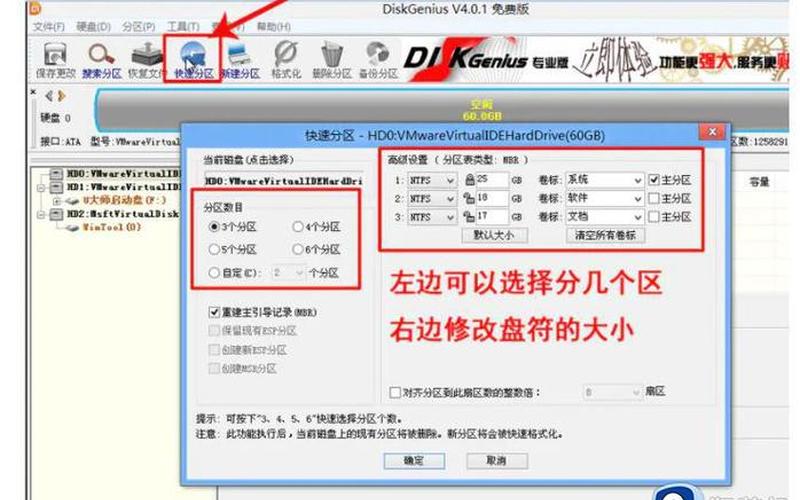Close the disk panel with small x
This screenshot has height=500, width=800.
tap(33, 92)
